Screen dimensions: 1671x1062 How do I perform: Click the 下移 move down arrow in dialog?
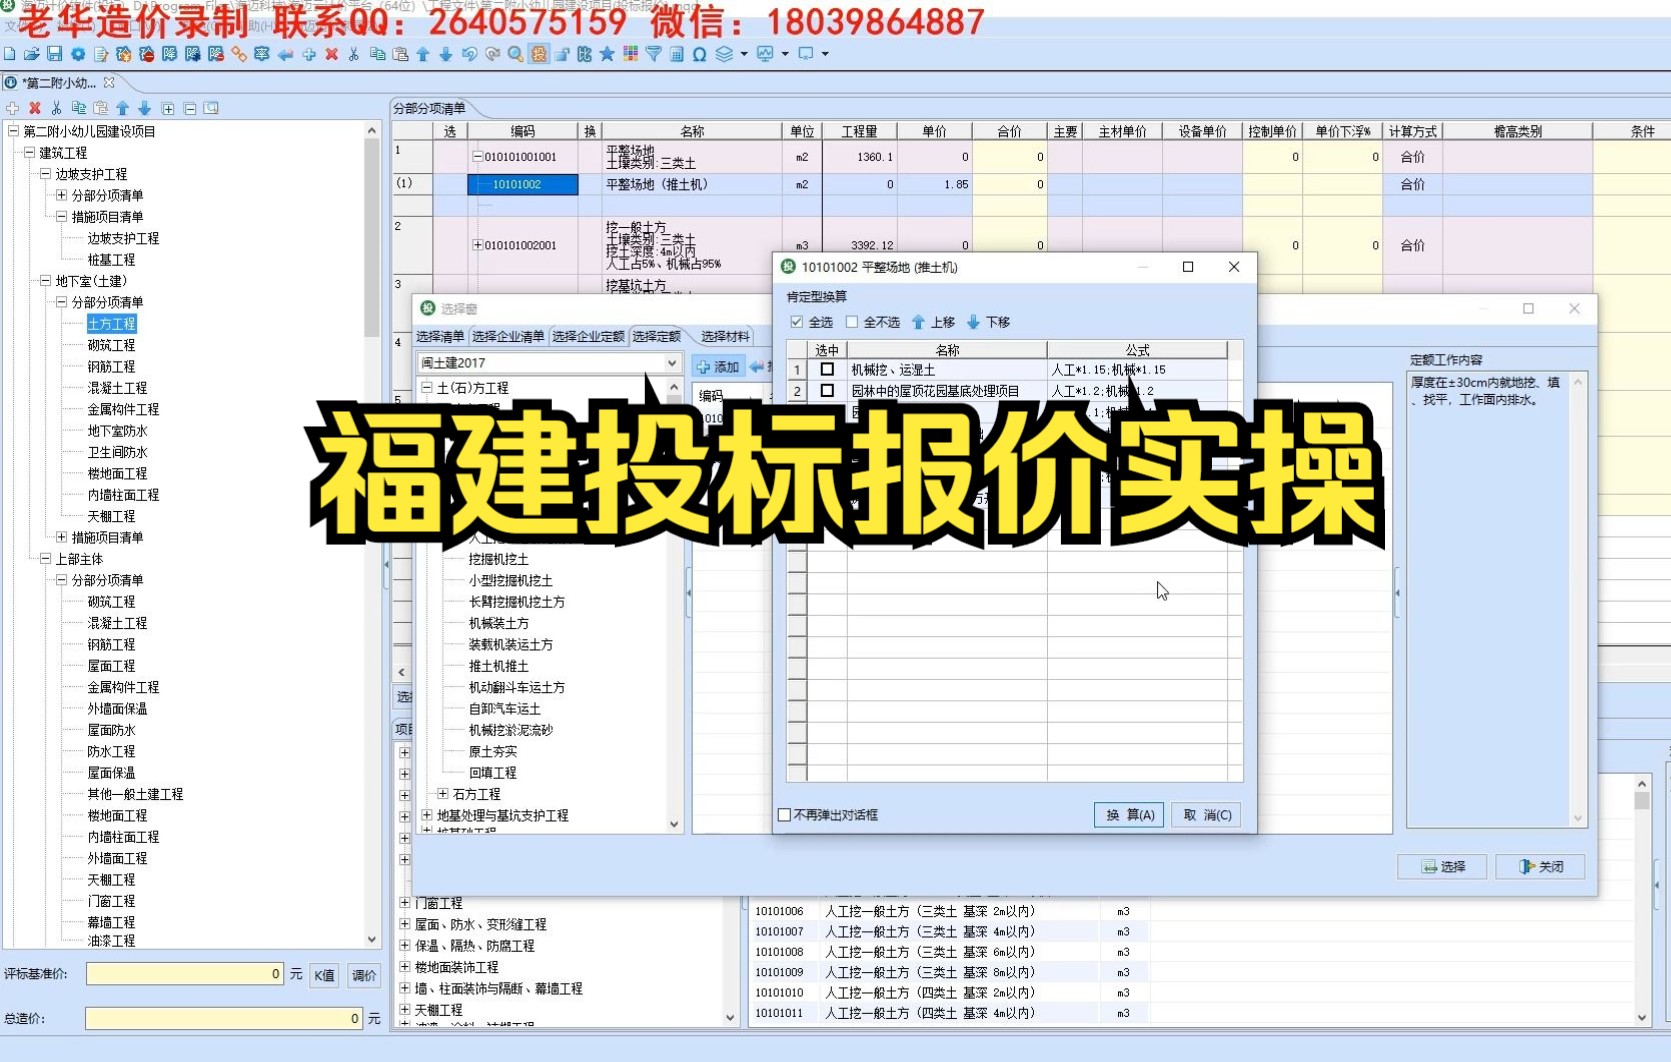988,322
